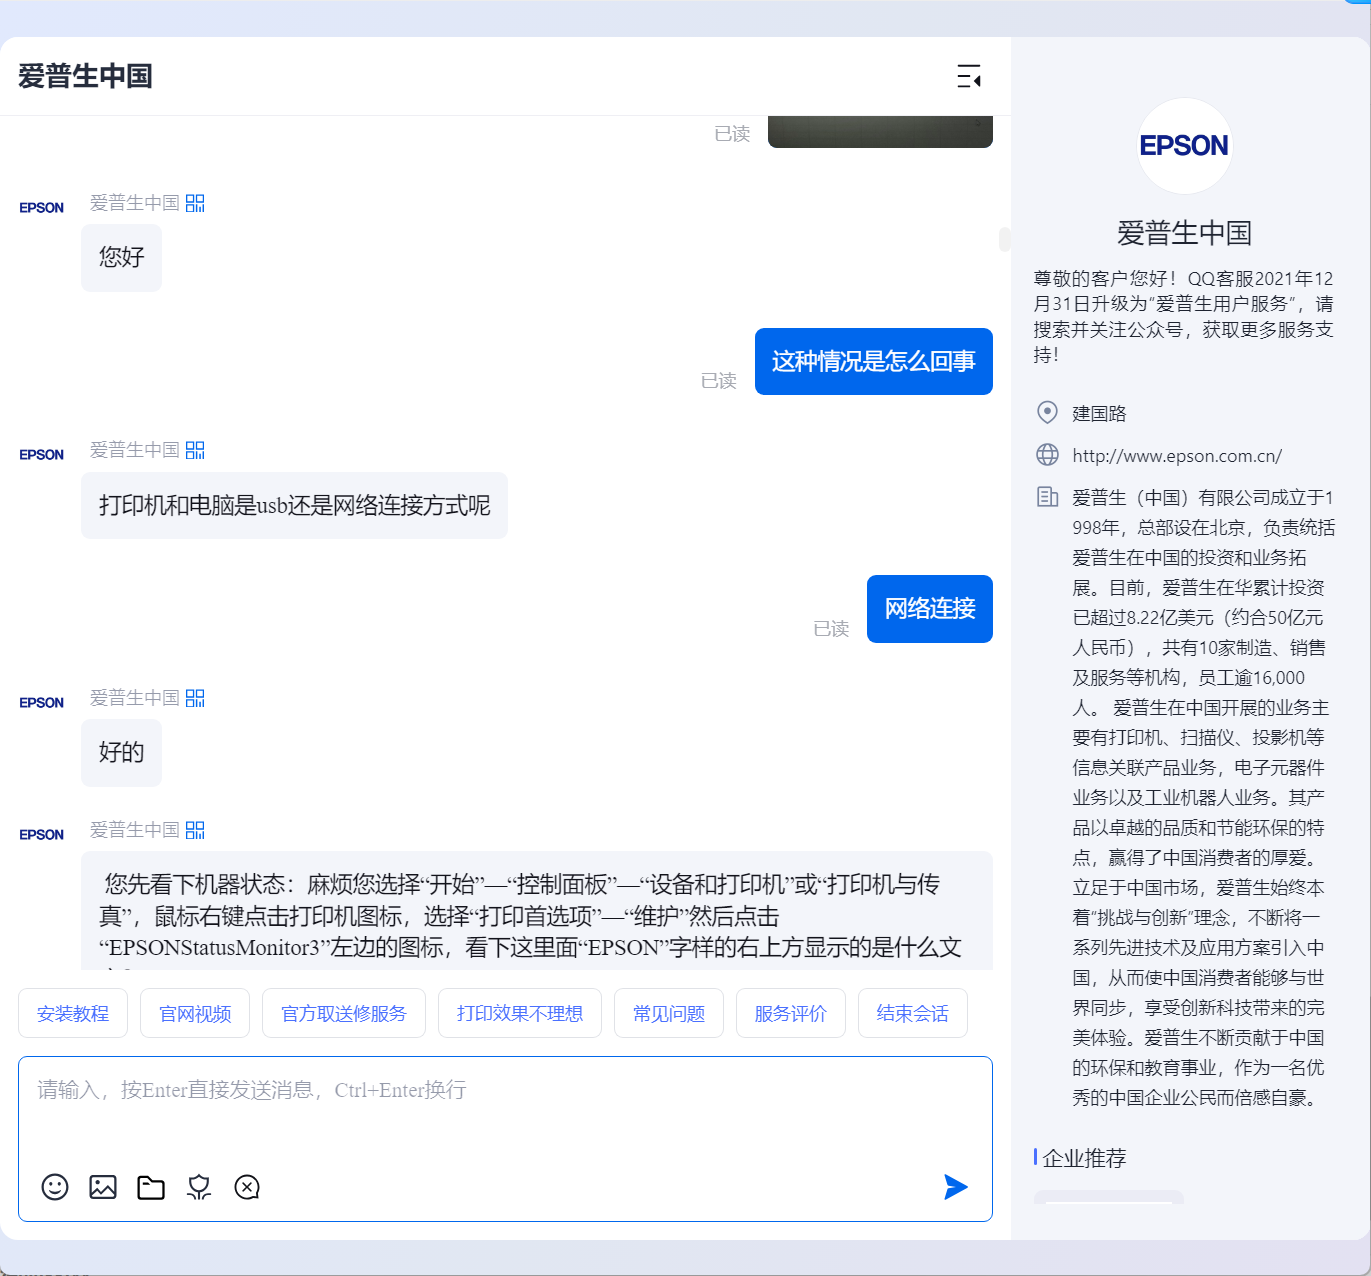Viewport: 1371px width, 1276px height.
Task: Click EPSON avatar beside usb question message
Action: [x=41, y=455]
